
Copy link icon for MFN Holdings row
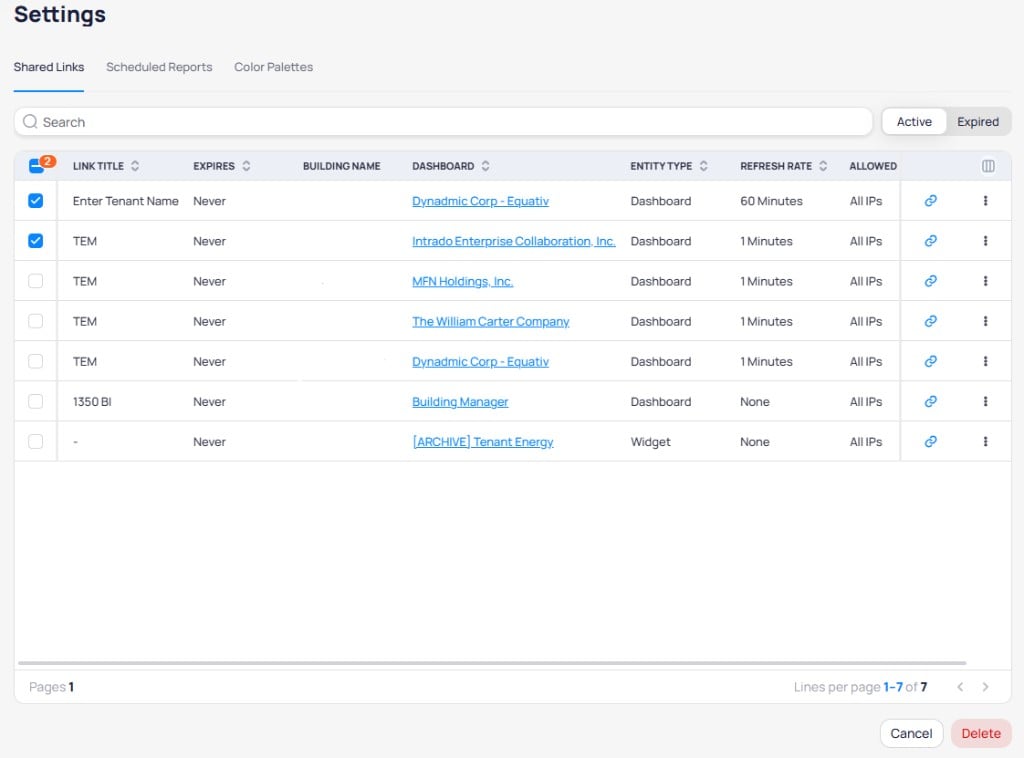[x=931, y=281]
